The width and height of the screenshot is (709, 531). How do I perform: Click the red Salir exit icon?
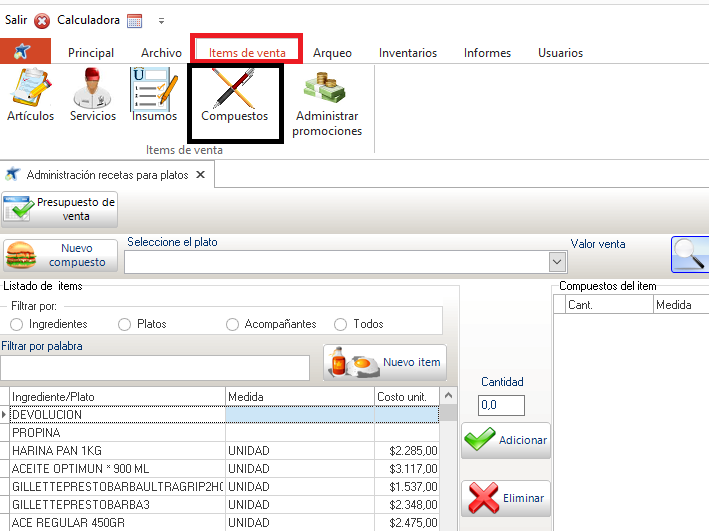(41, 20)
